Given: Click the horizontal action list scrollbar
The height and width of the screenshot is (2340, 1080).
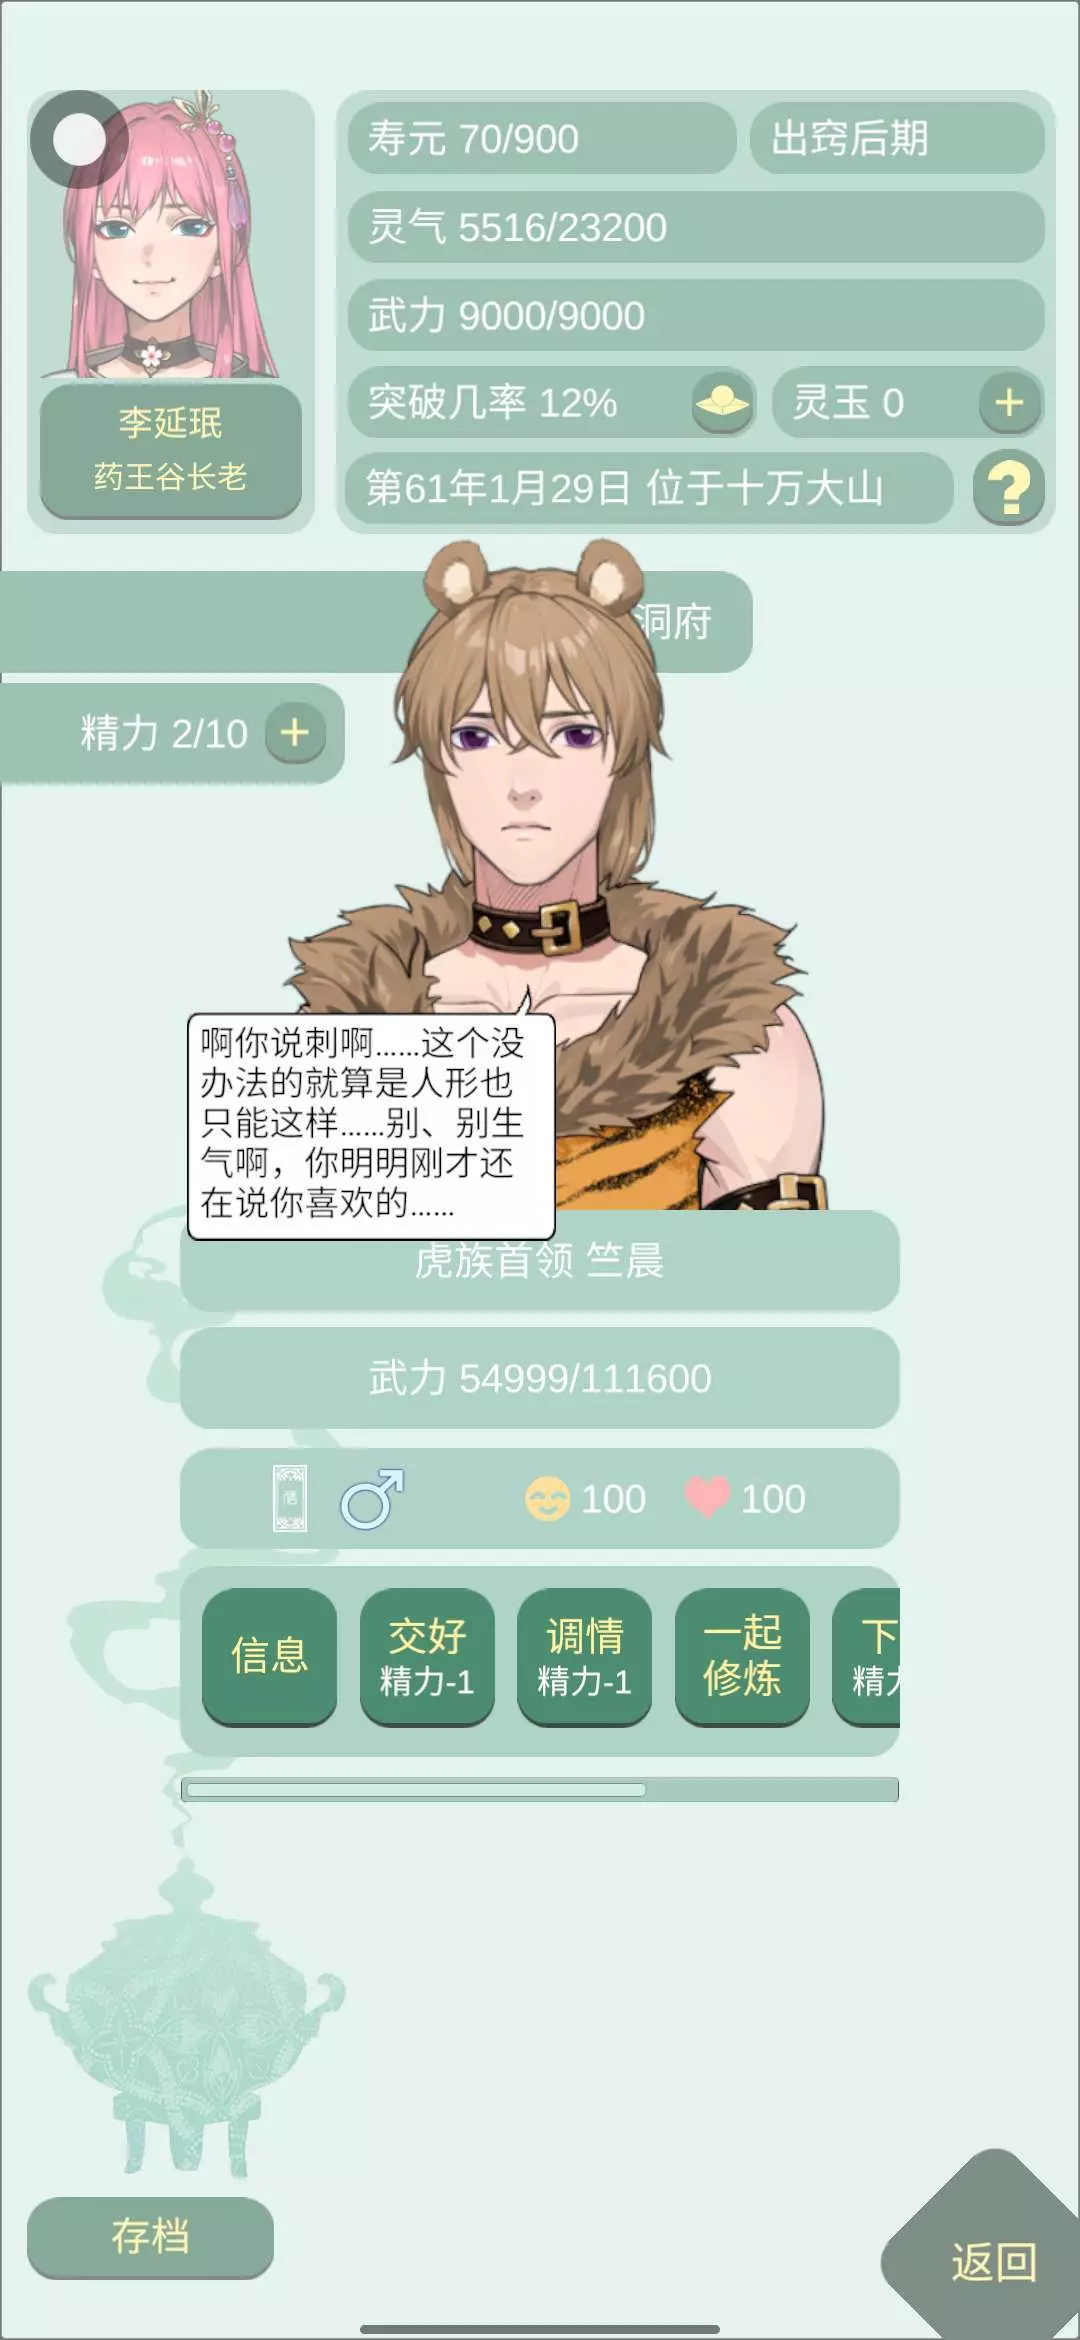Looking at the screenshot, I should tap(540, 1789).
